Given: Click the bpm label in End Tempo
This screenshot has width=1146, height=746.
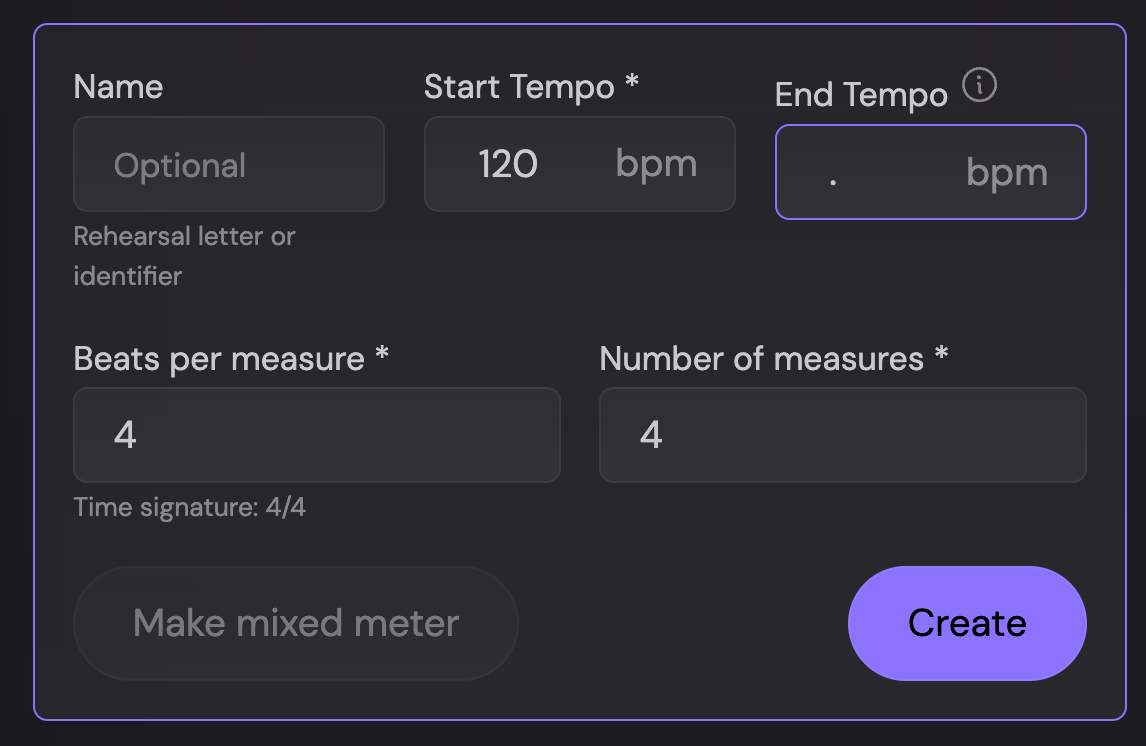Looking at the screenshot, I should click(x=1006, y=171).
